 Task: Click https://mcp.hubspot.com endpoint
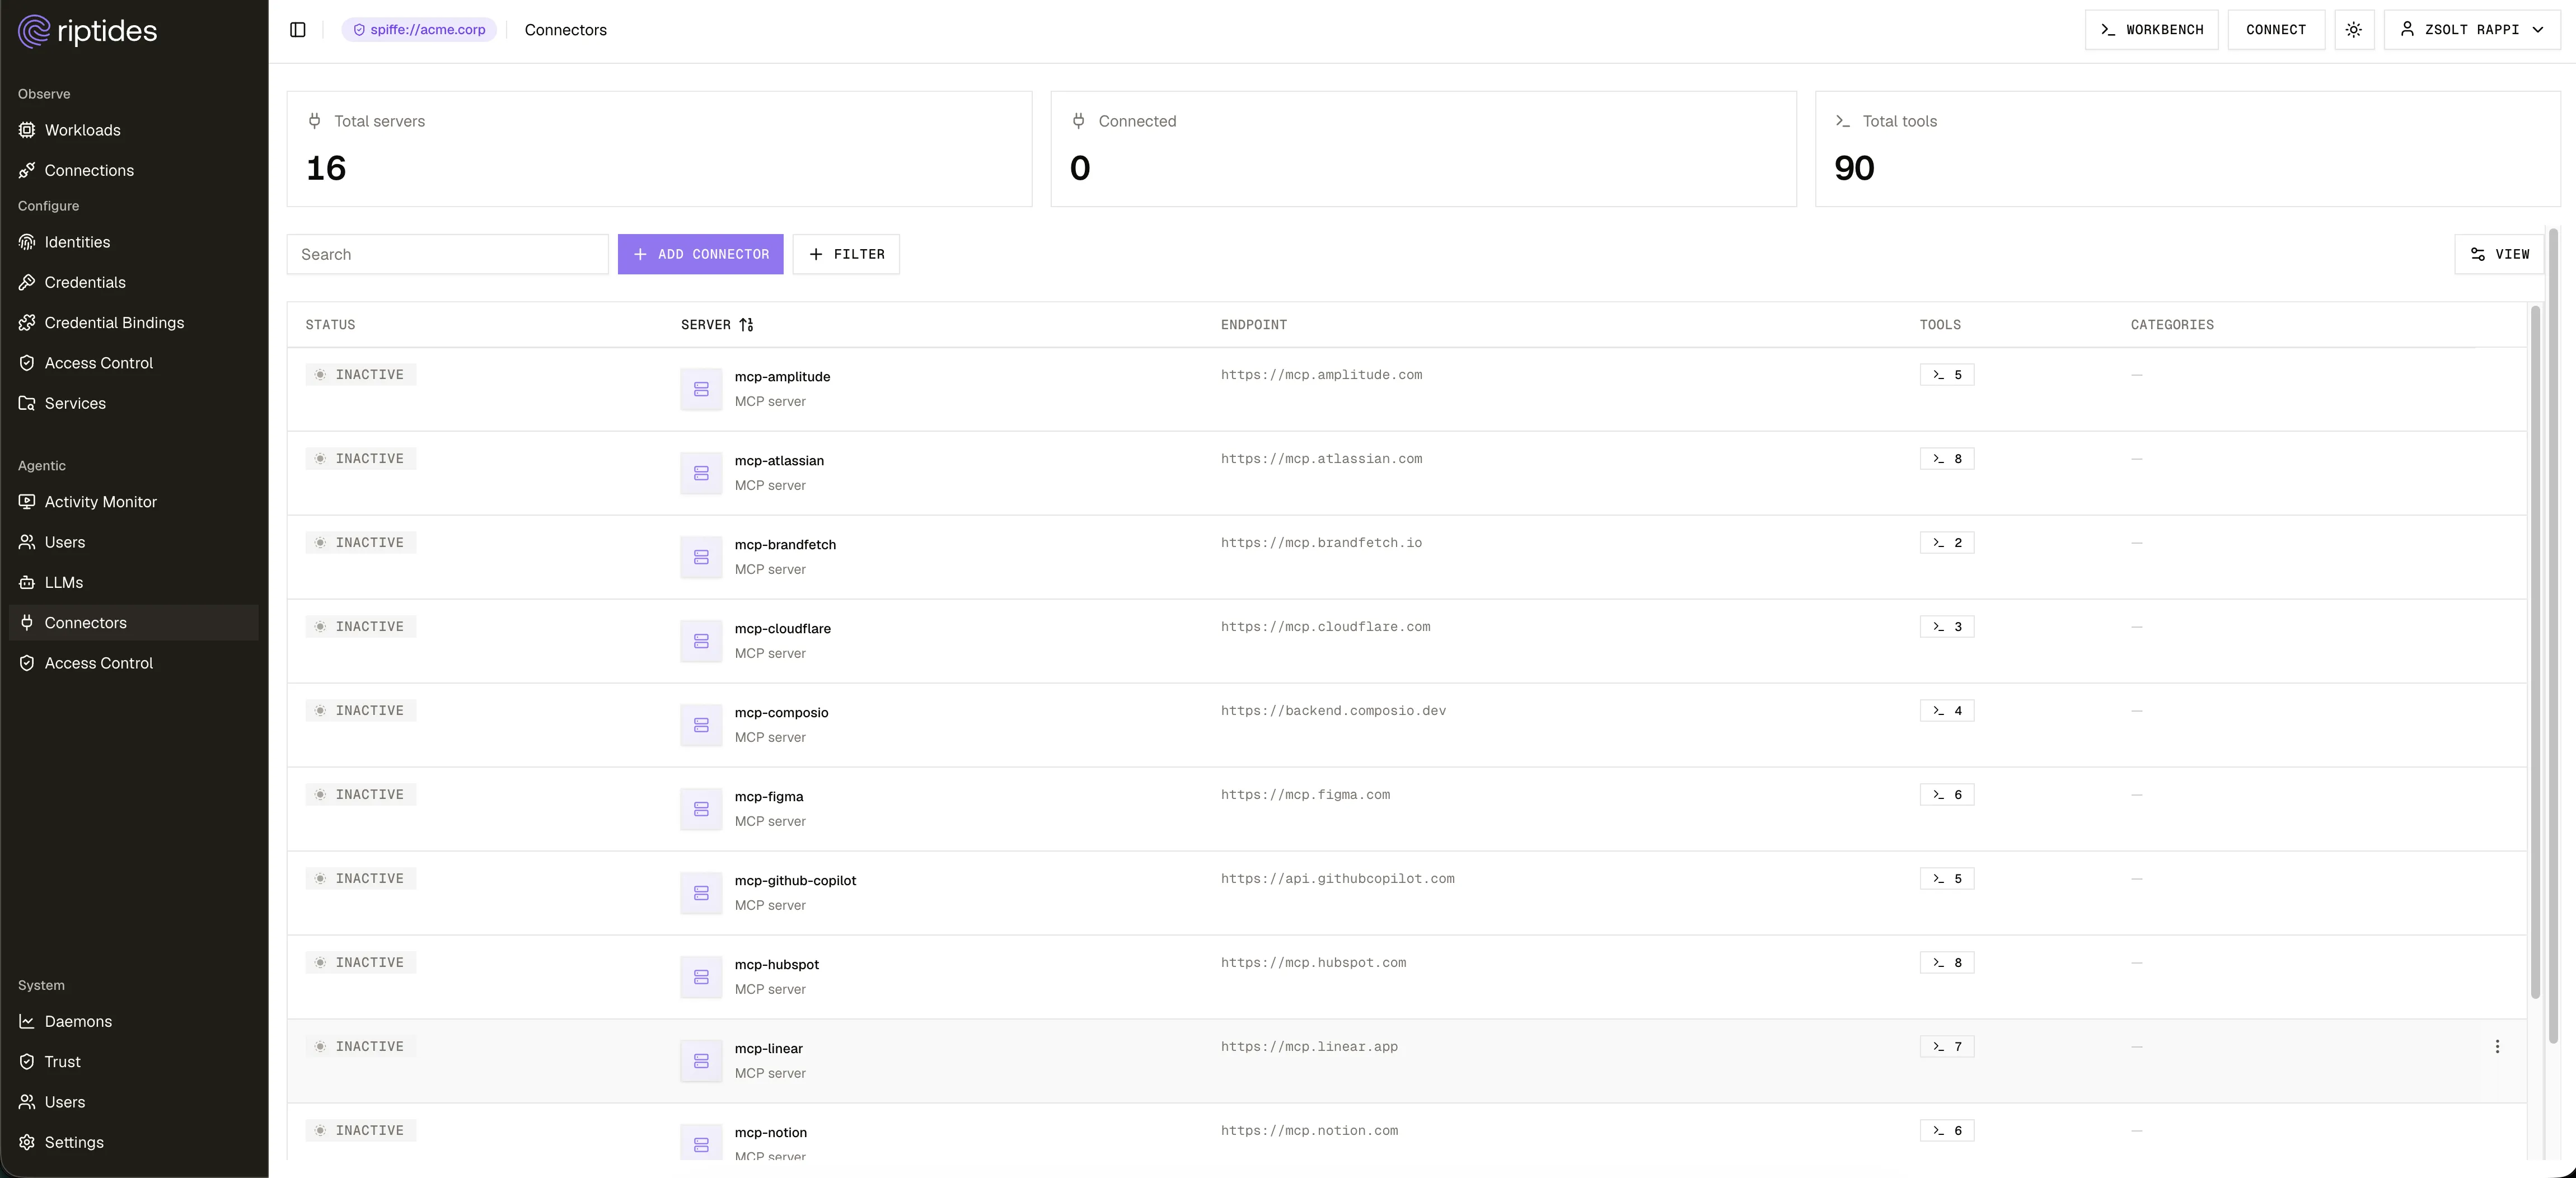pos(1313,963)
